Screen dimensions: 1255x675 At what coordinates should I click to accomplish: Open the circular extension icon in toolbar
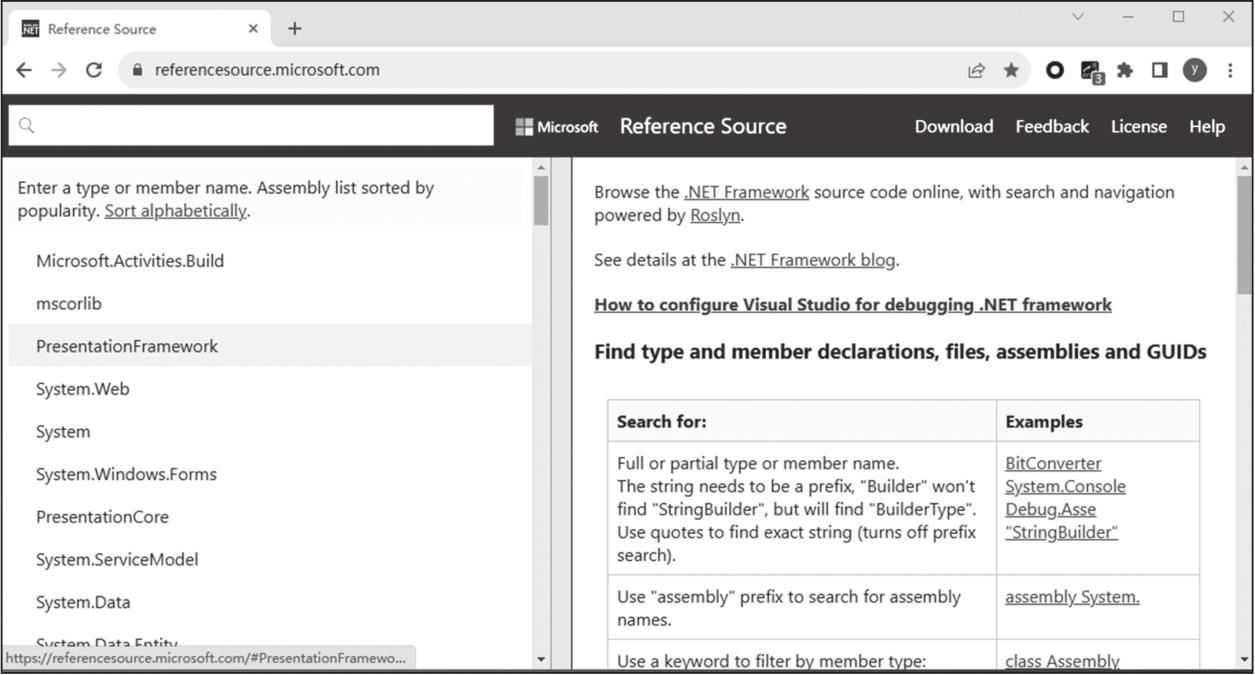point(1054,70)
